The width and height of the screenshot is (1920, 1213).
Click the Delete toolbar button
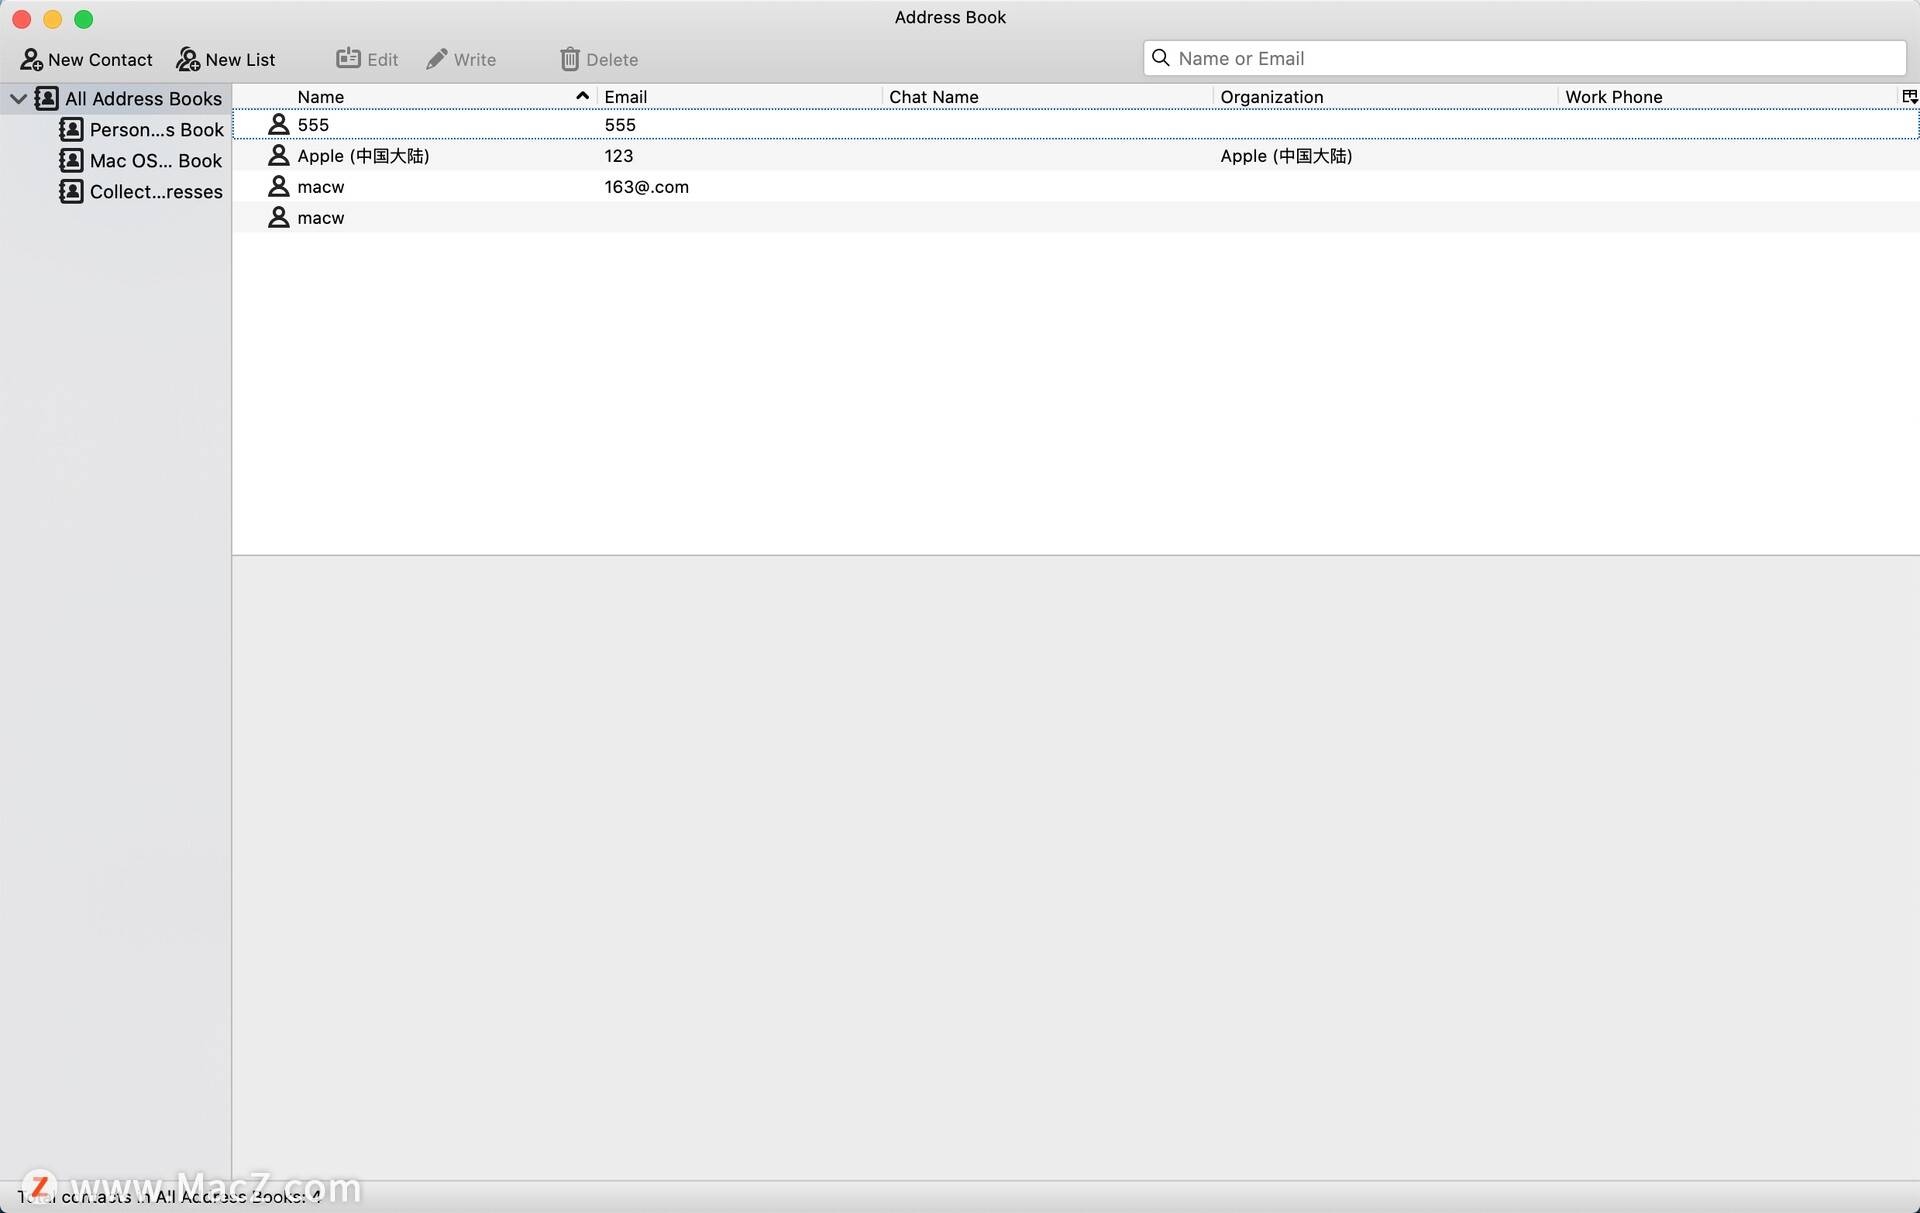click(598, 59)
